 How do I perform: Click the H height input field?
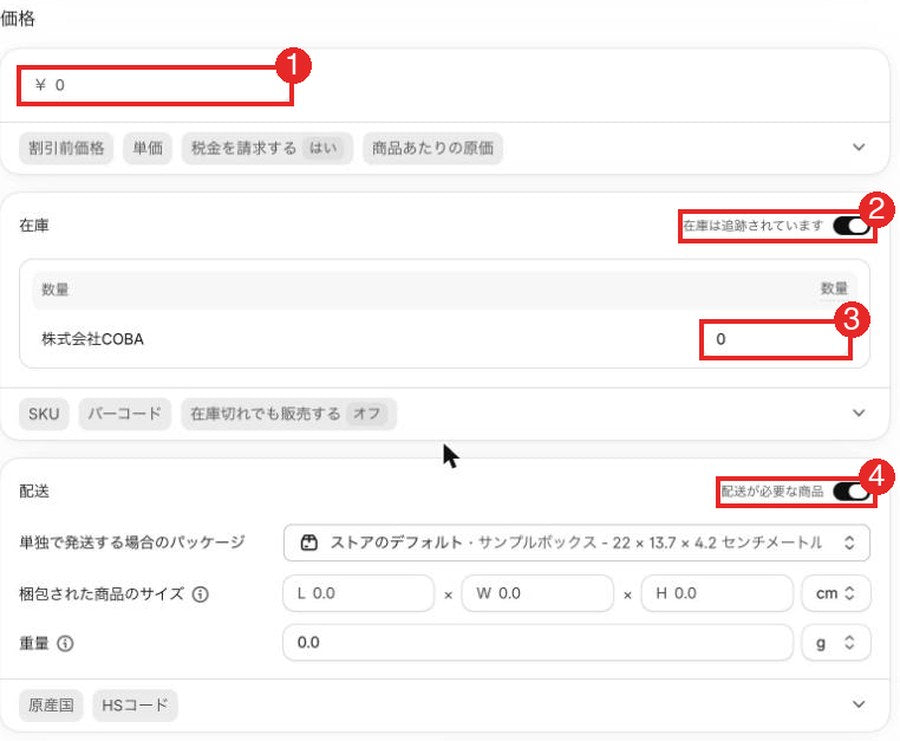[717, 593]
